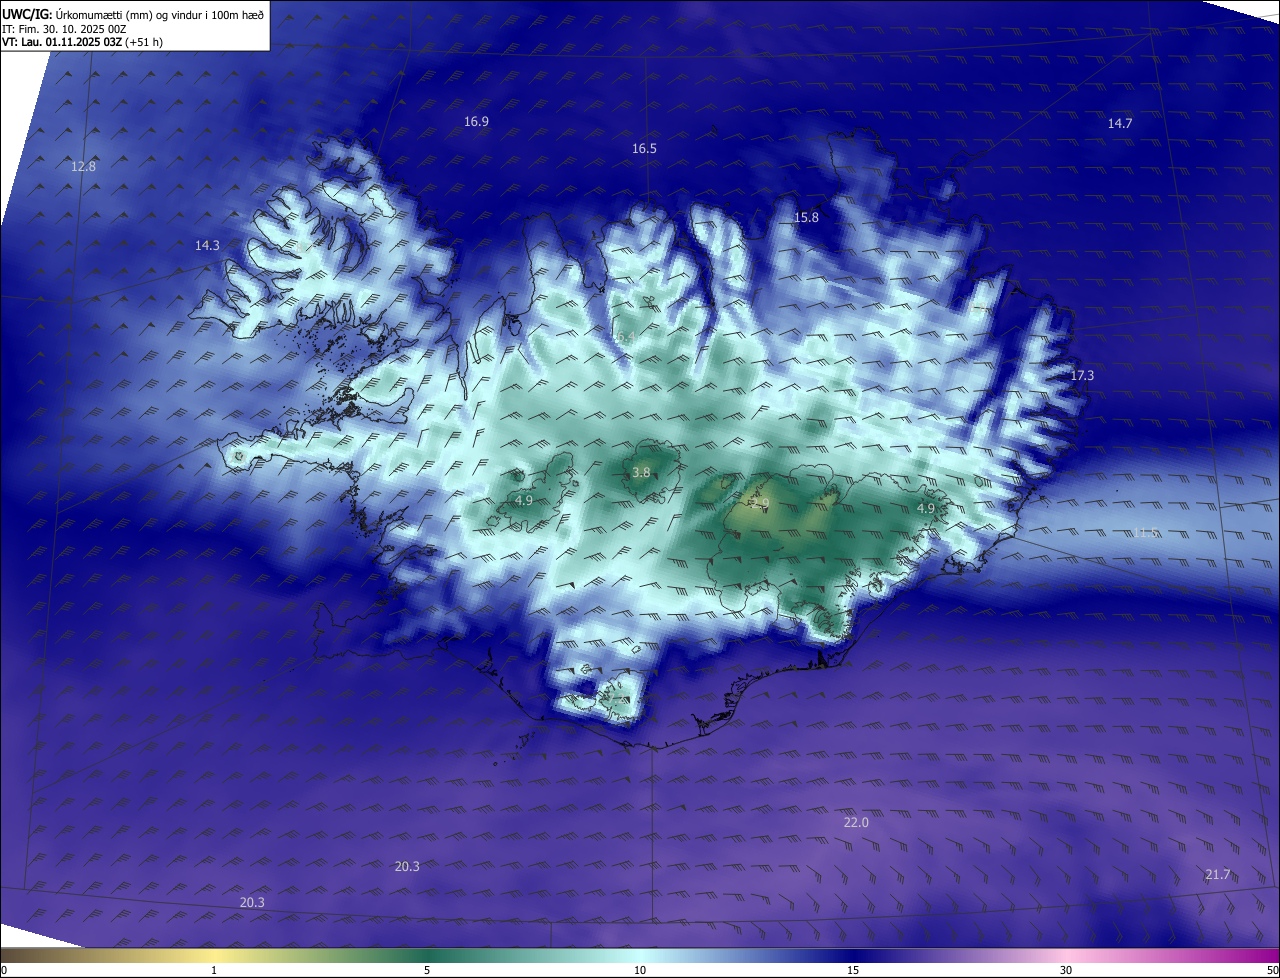The image size is (1280, 978).
Task: Click the 12.8 value on the map
Action: [83, 167]
